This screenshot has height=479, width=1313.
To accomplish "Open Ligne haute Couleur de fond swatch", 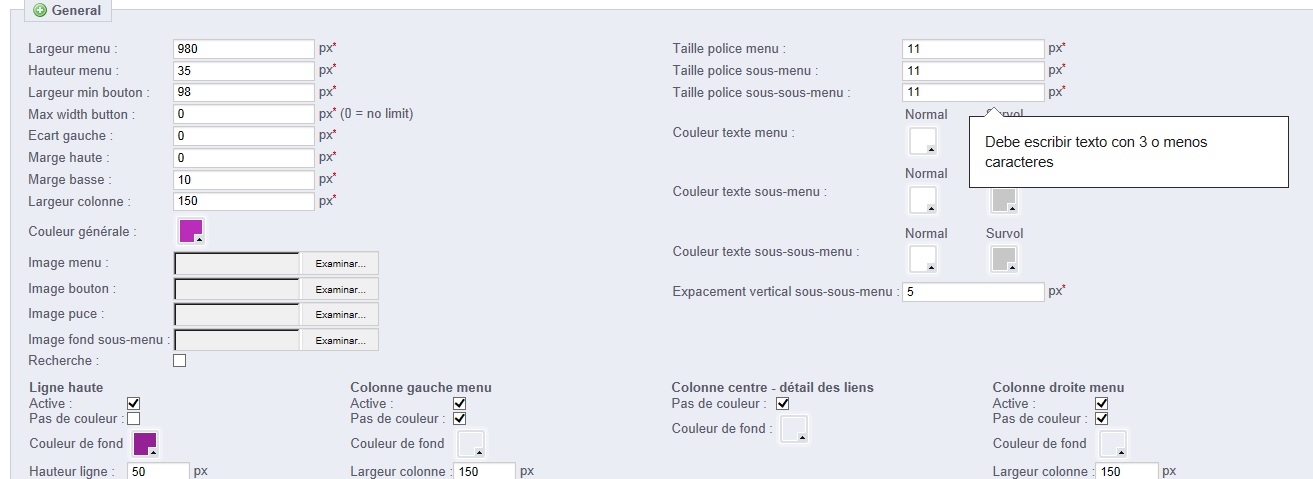I will pos(145,443).
